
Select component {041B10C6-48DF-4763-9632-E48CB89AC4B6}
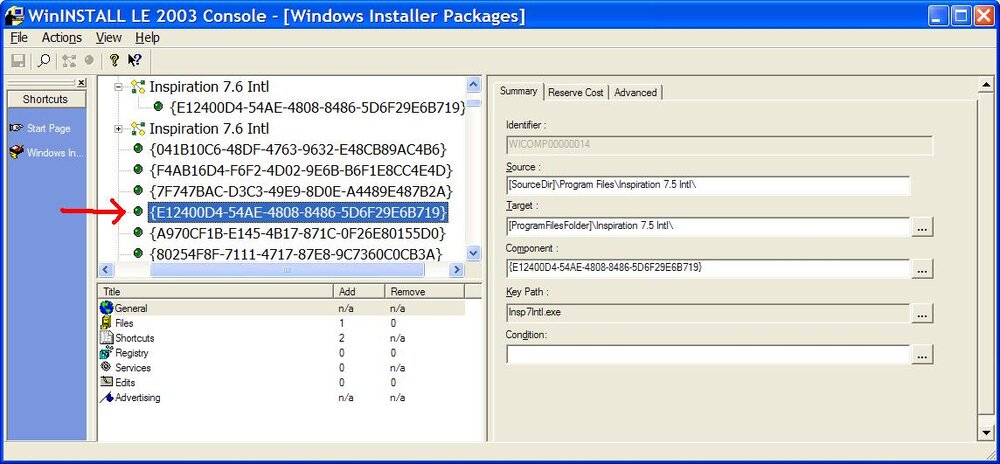(298, 150)
